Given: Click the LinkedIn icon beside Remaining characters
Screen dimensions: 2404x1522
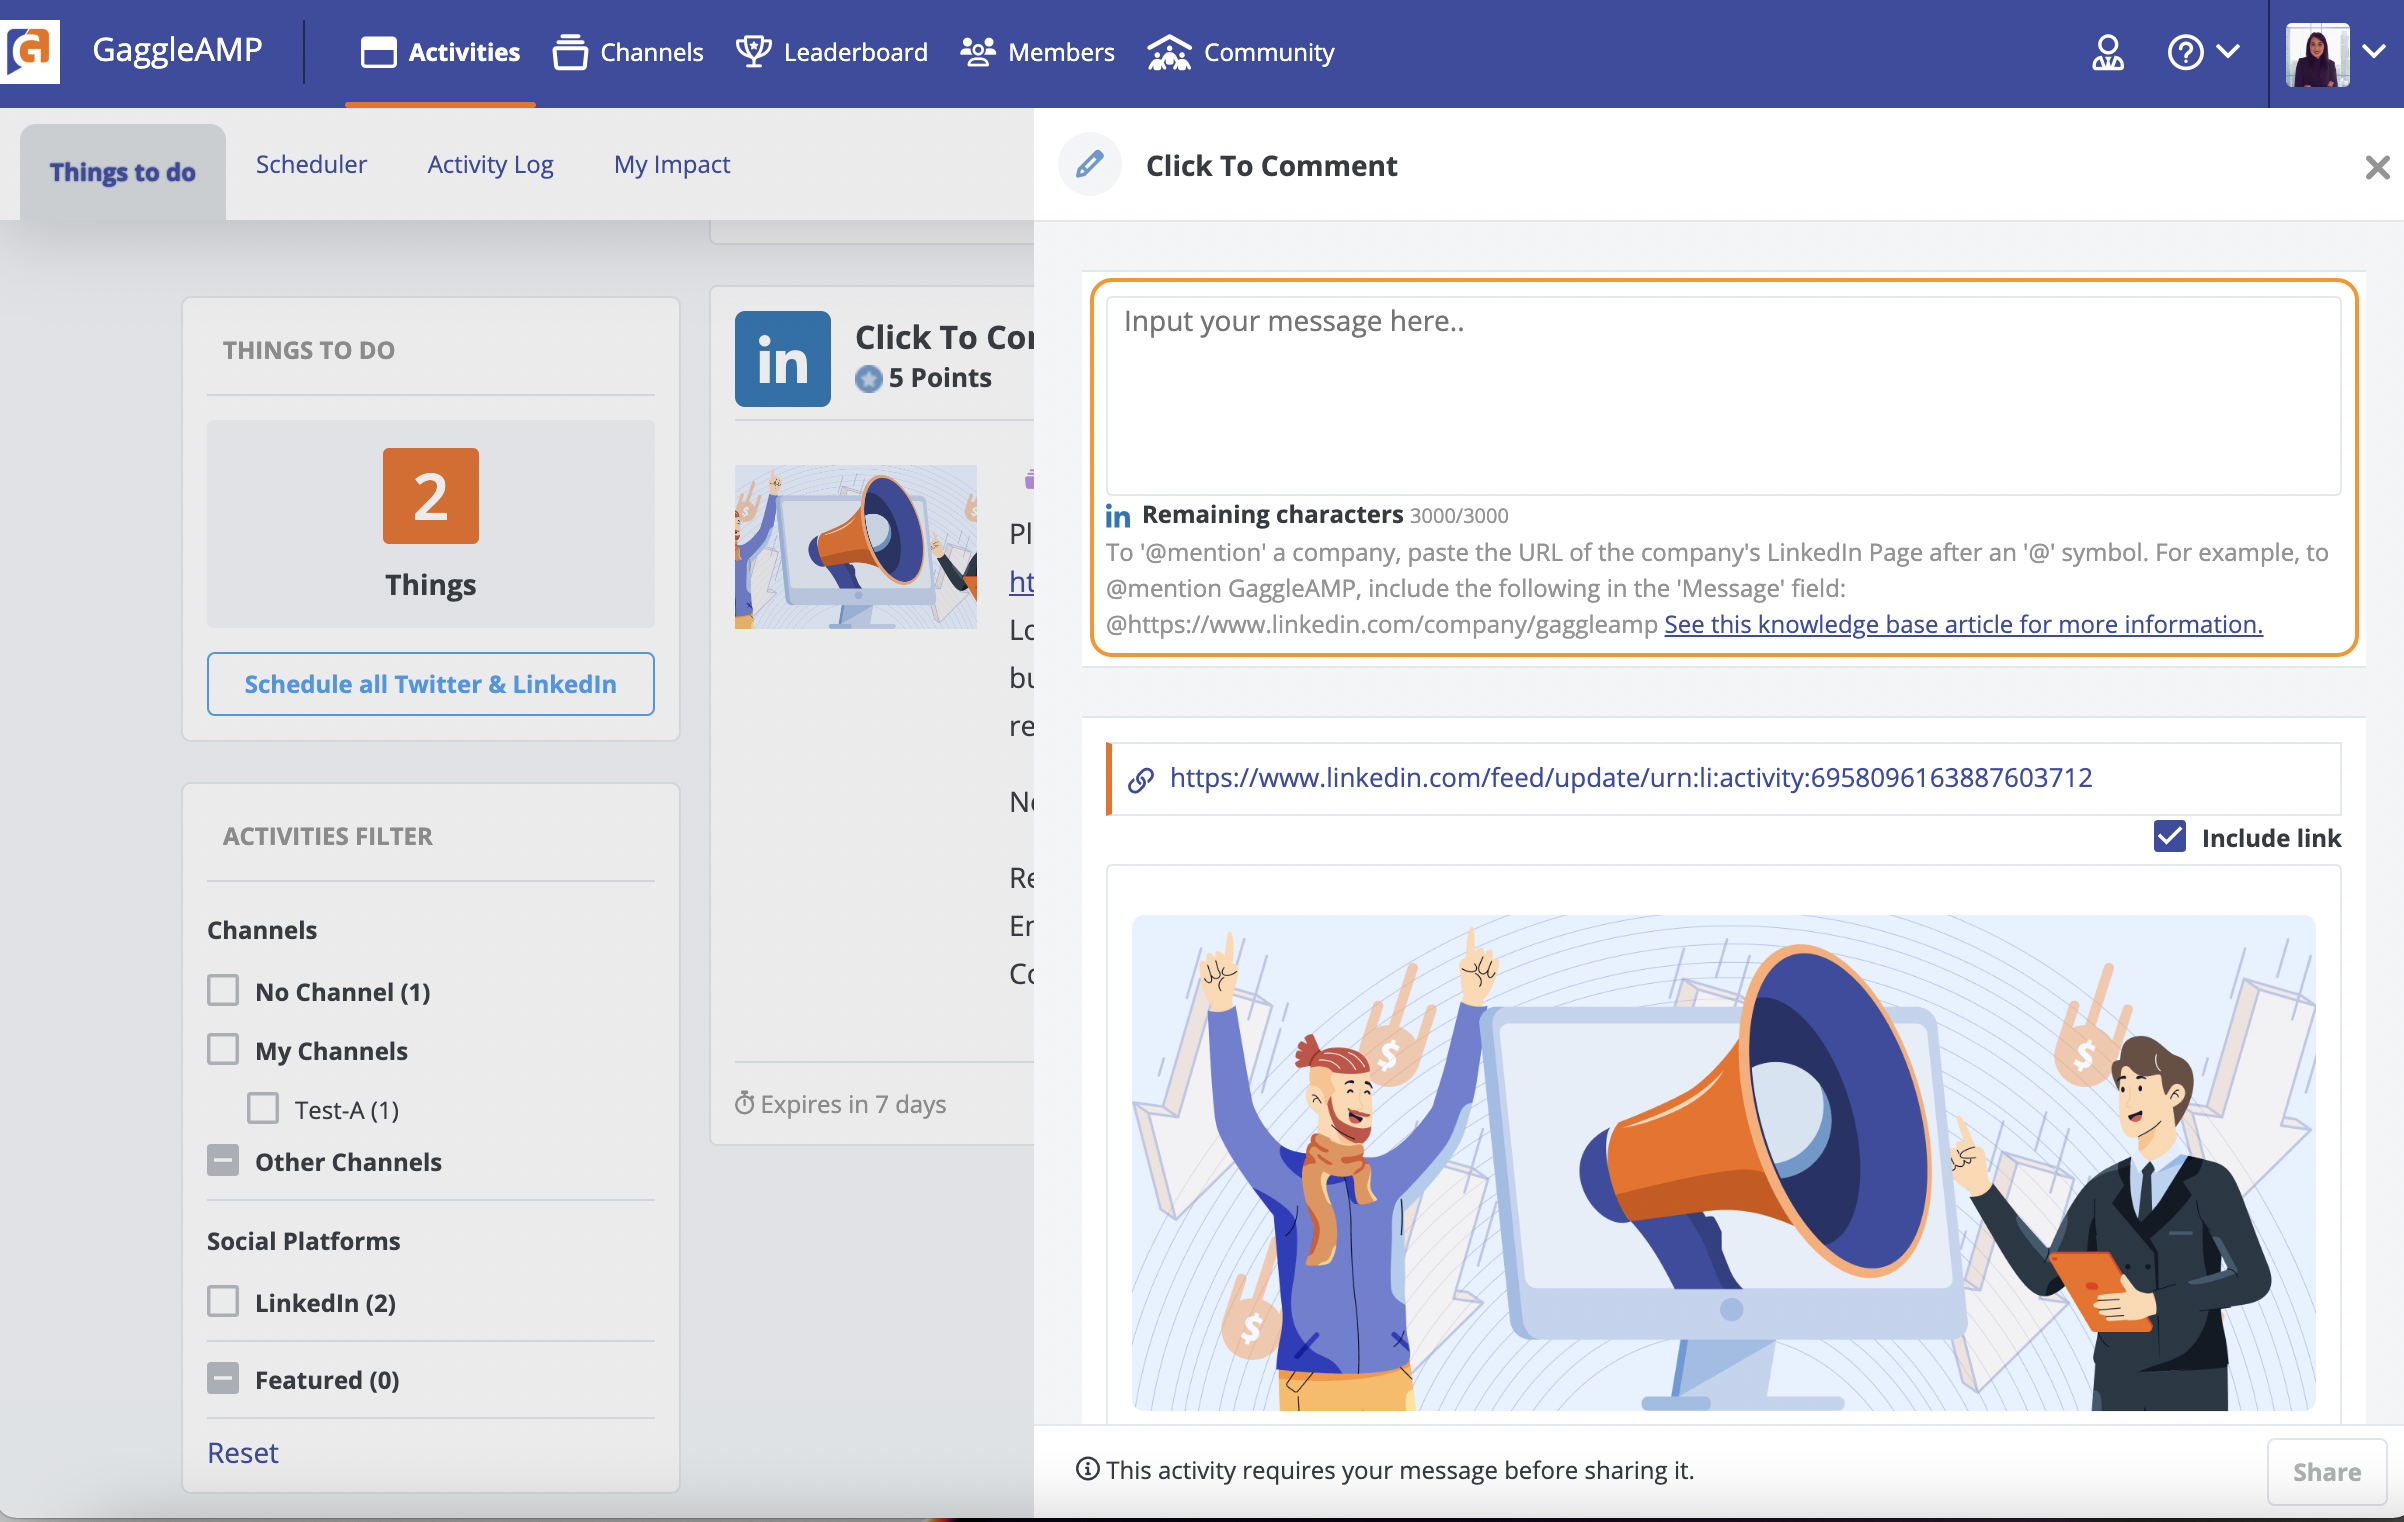Looking at the screenshot, I should click(1118, 516).
